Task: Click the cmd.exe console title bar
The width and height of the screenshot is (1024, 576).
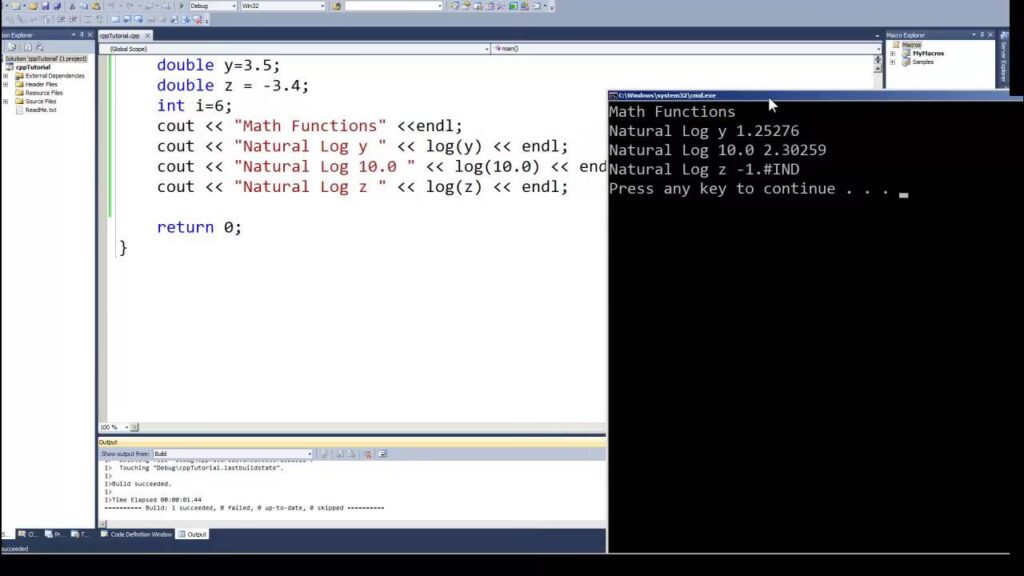Action: [810, 95]
